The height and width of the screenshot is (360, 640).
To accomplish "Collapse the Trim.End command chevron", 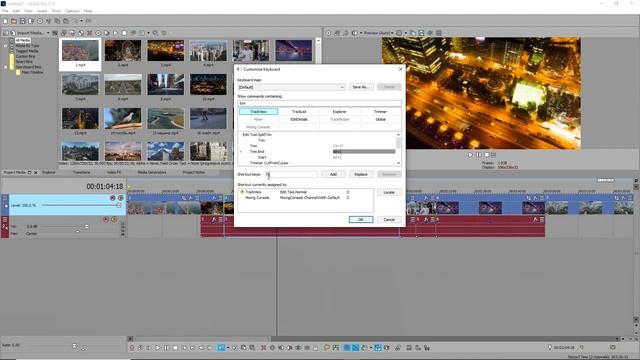I will (241, 151).
